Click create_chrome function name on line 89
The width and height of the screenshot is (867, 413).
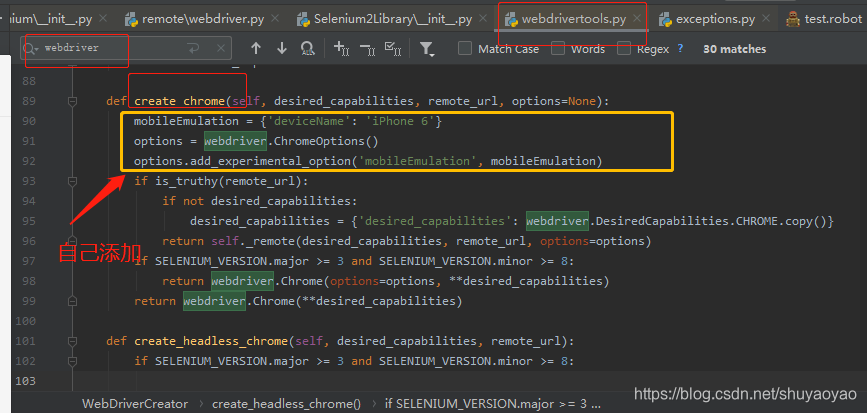pyautogui.click(x=180, y=101)
